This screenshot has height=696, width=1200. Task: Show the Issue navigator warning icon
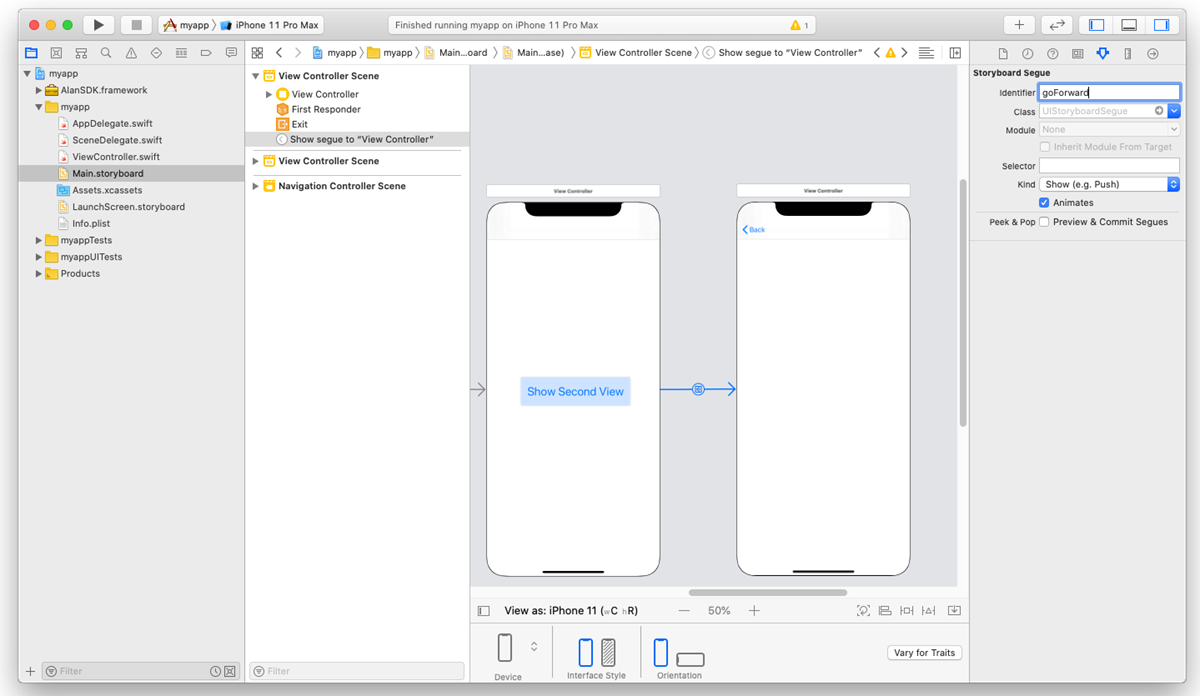pyautogui.click(x=131, y=52)
